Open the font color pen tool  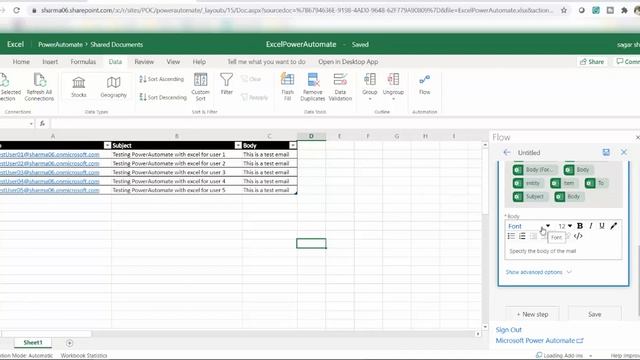point(613,226)
